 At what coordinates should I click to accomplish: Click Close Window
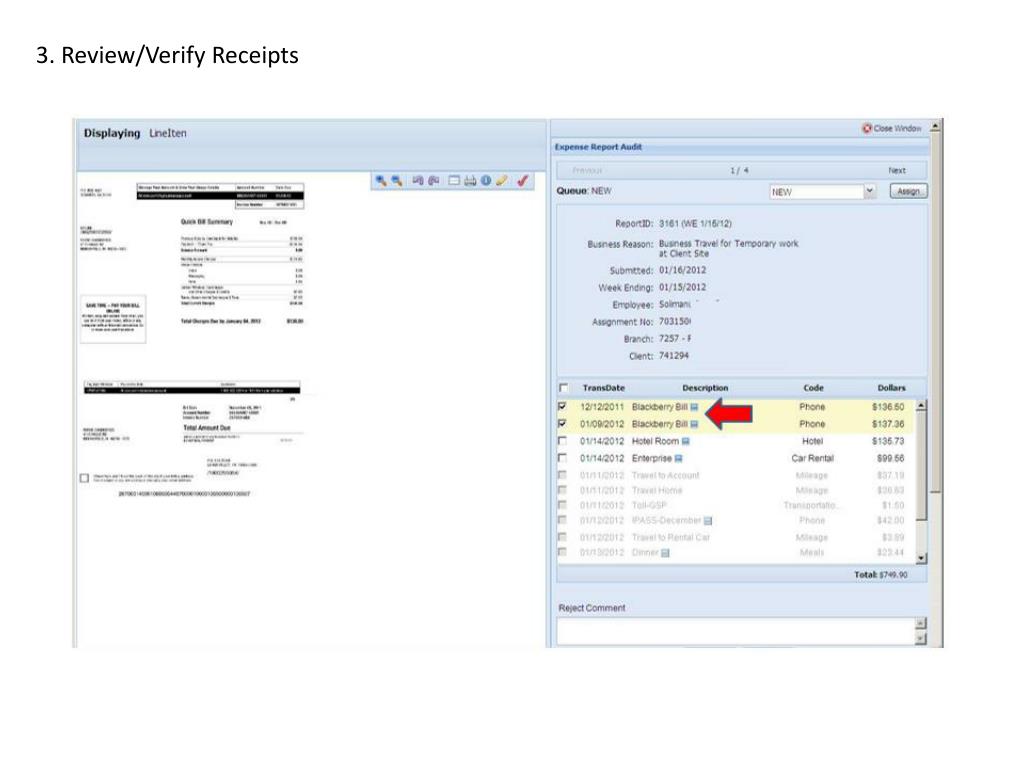892,129
